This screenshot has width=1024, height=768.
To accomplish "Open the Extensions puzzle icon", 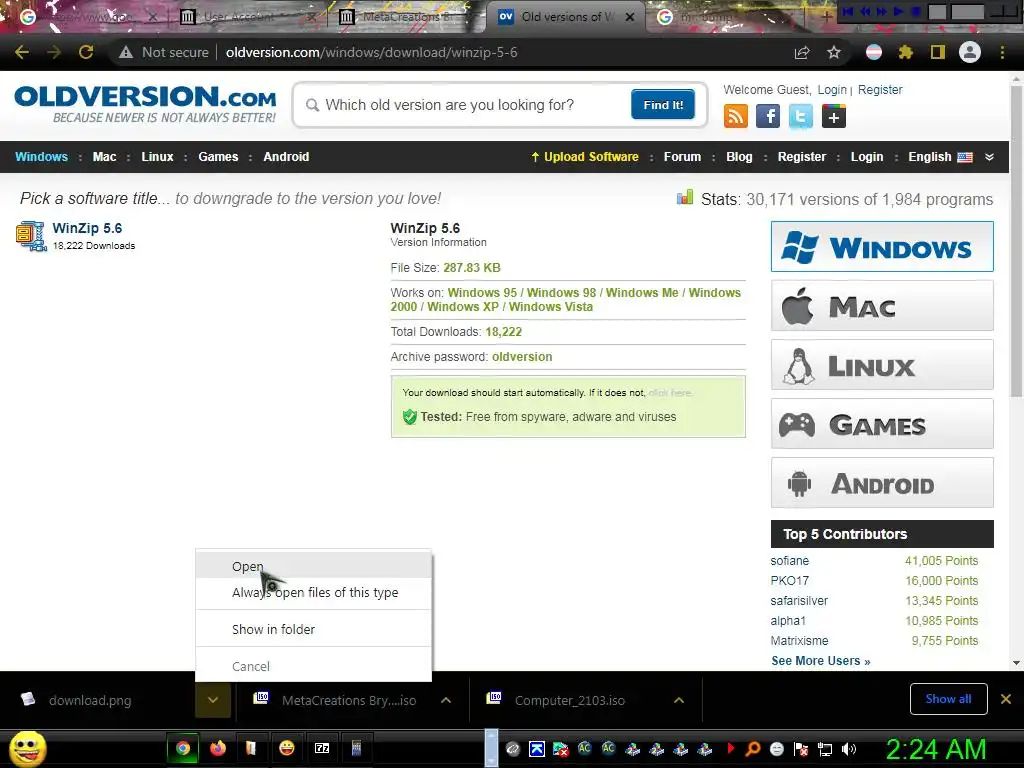I will pyautogui.click(x=906, y=52).
